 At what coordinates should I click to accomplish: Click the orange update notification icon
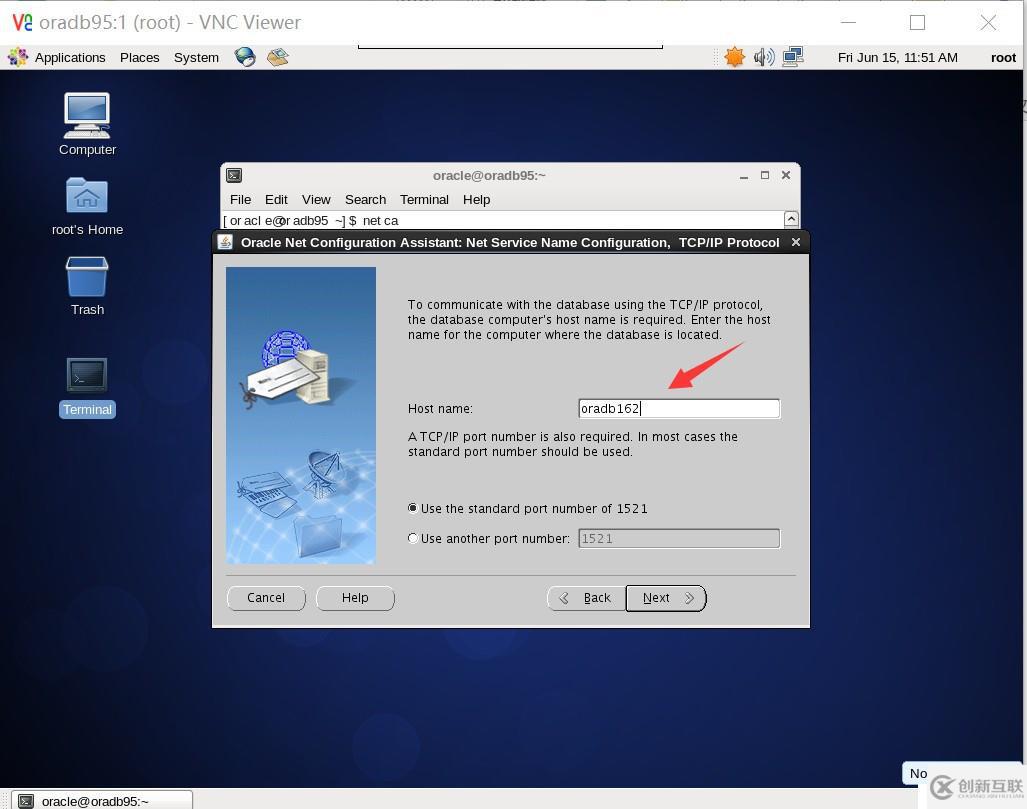[734, 57]
